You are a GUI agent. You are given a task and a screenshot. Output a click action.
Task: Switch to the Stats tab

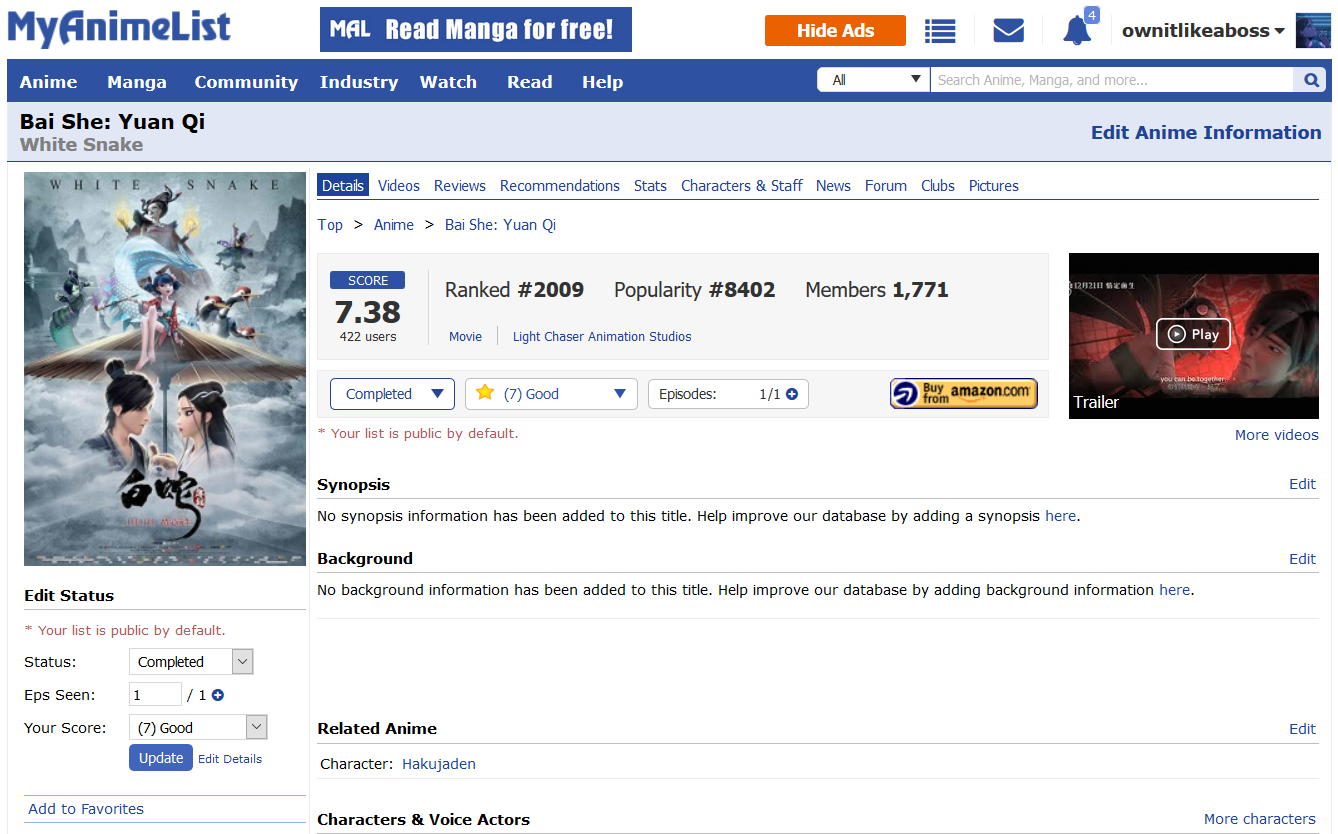(650, 185)
